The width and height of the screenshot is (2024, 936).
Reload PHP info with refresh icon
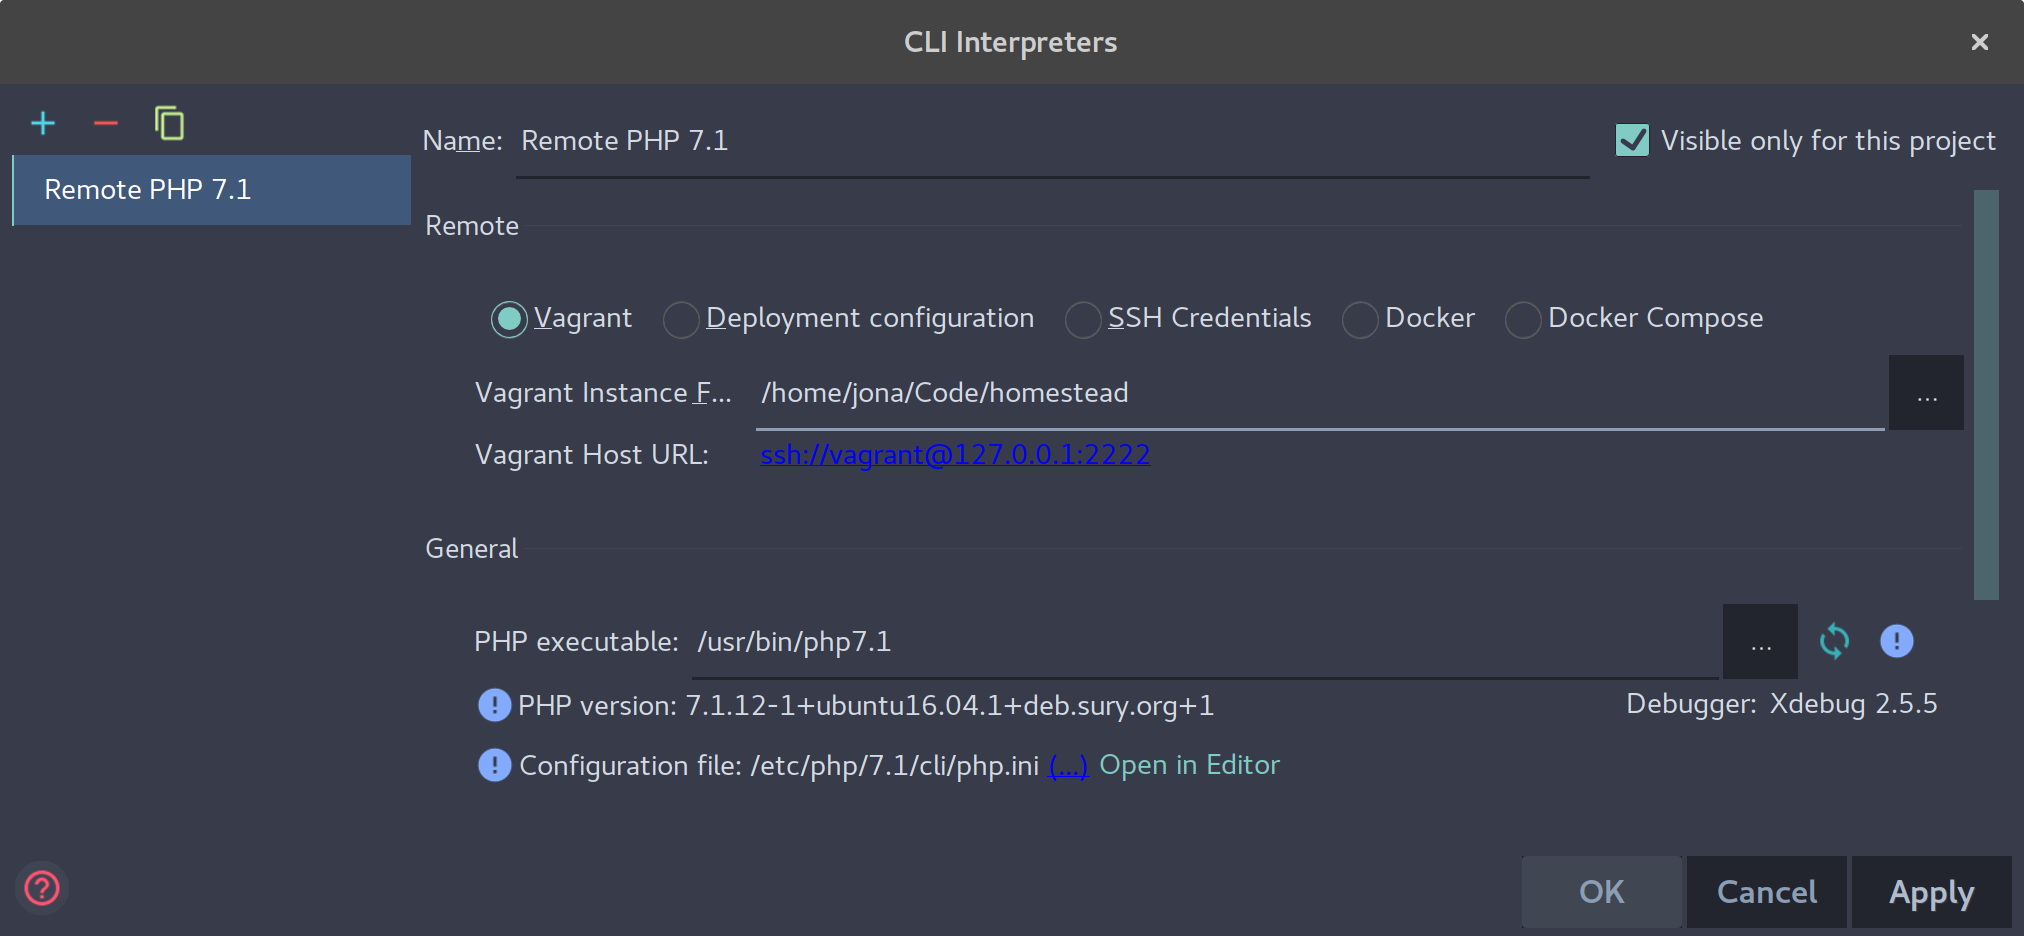click(x=1834, y=641)
